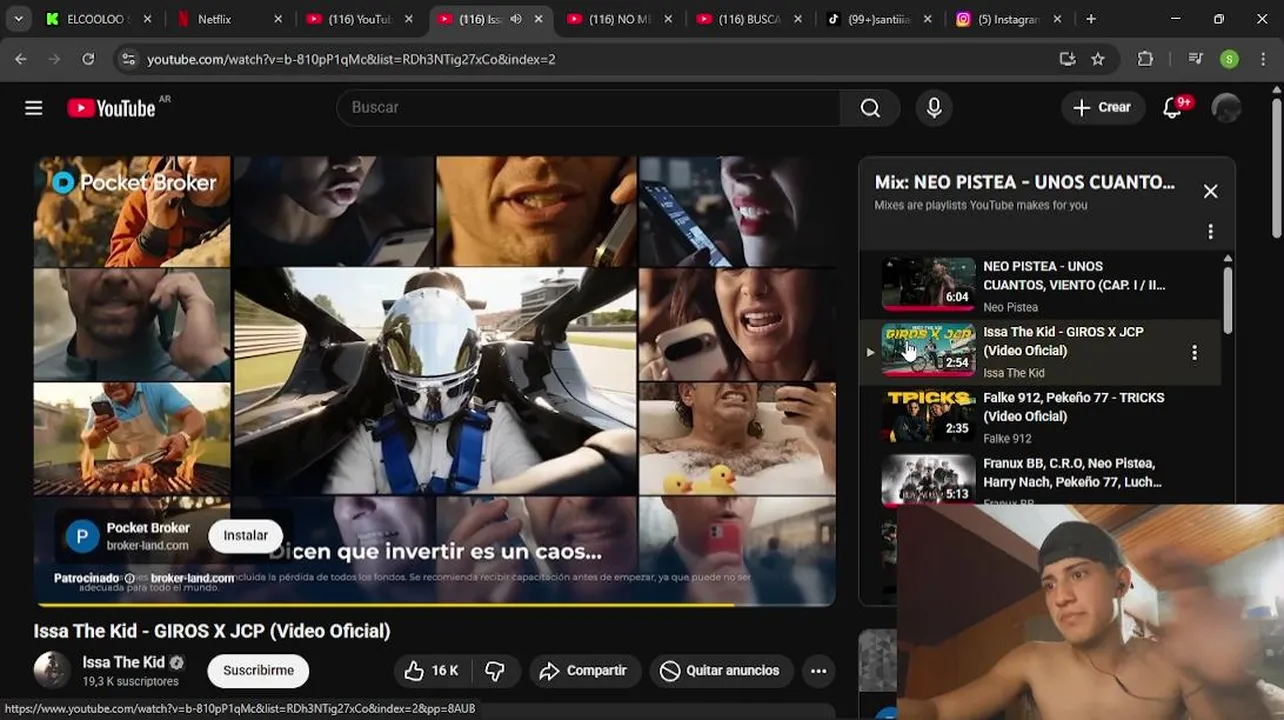Open the browser extensions puzzle icon
This screenshot has height=720, width=1284.
[x=1146, y=59]
